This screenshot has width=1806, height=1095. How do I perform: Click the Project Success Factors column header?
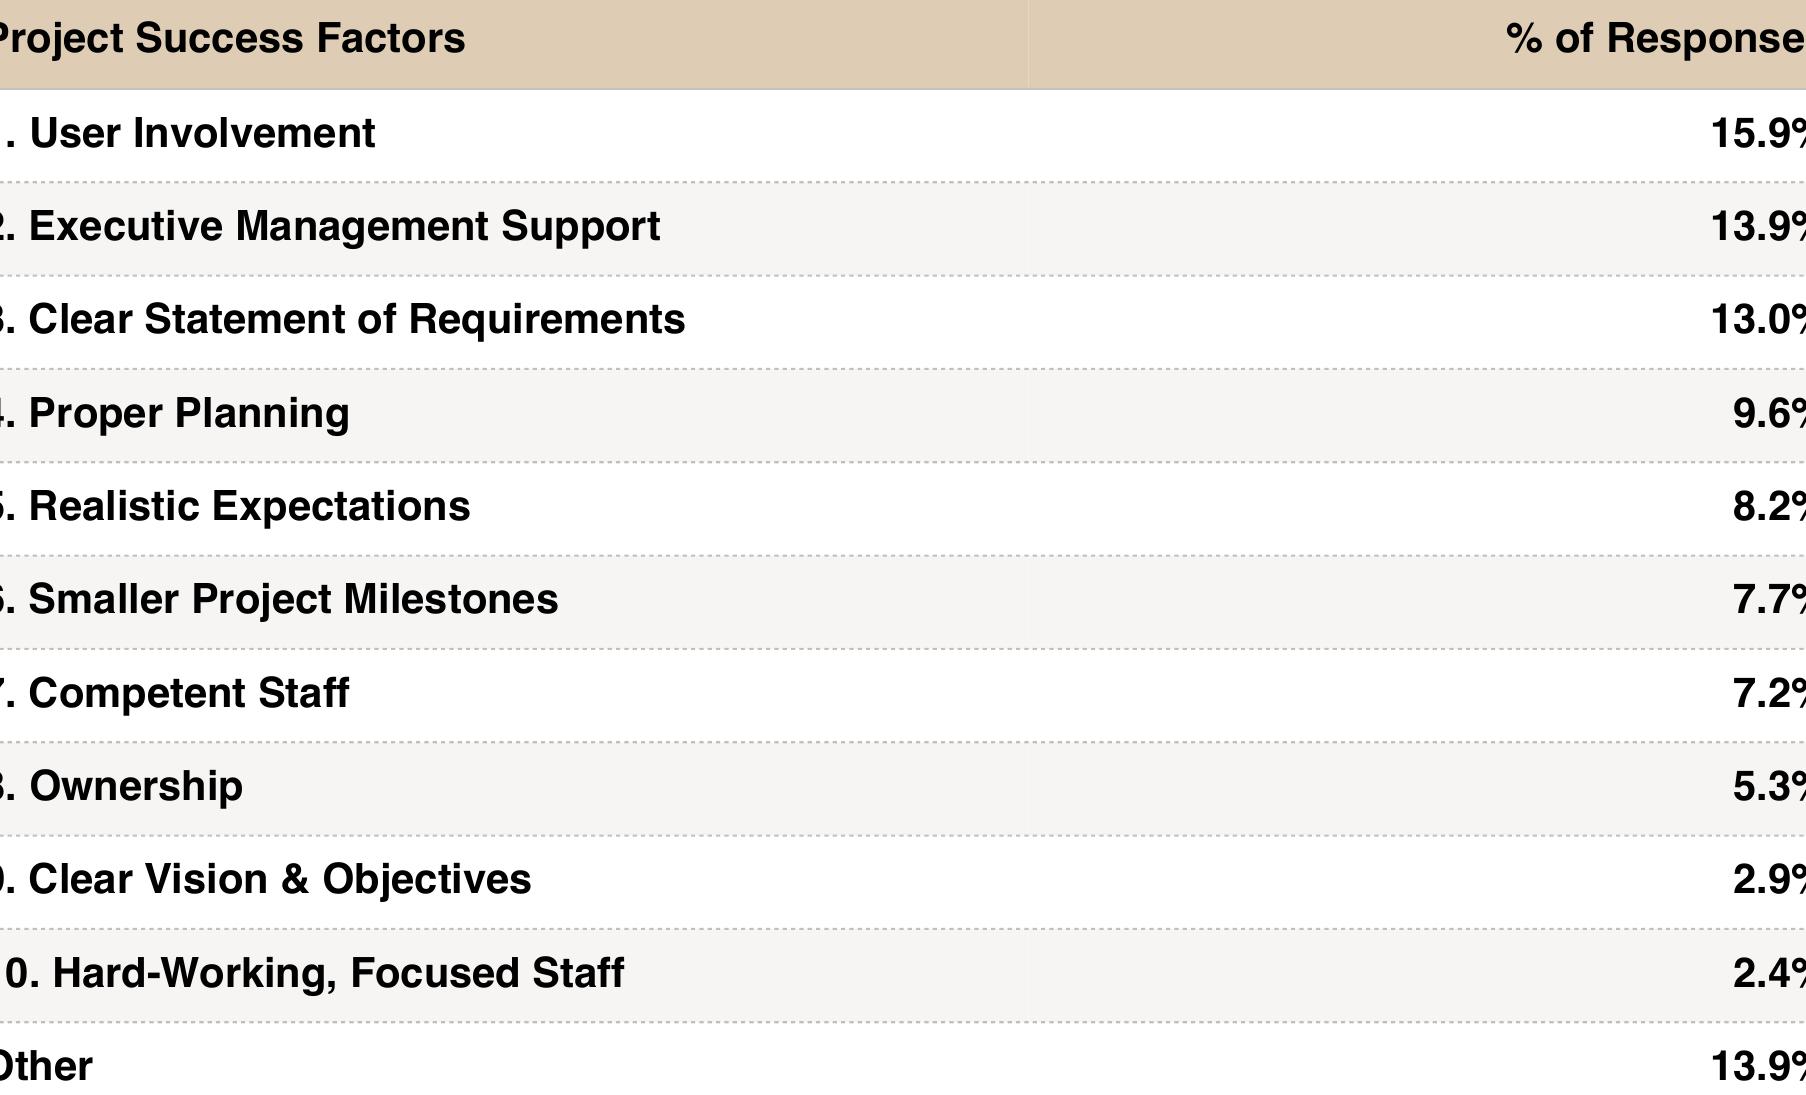point(230,39)
